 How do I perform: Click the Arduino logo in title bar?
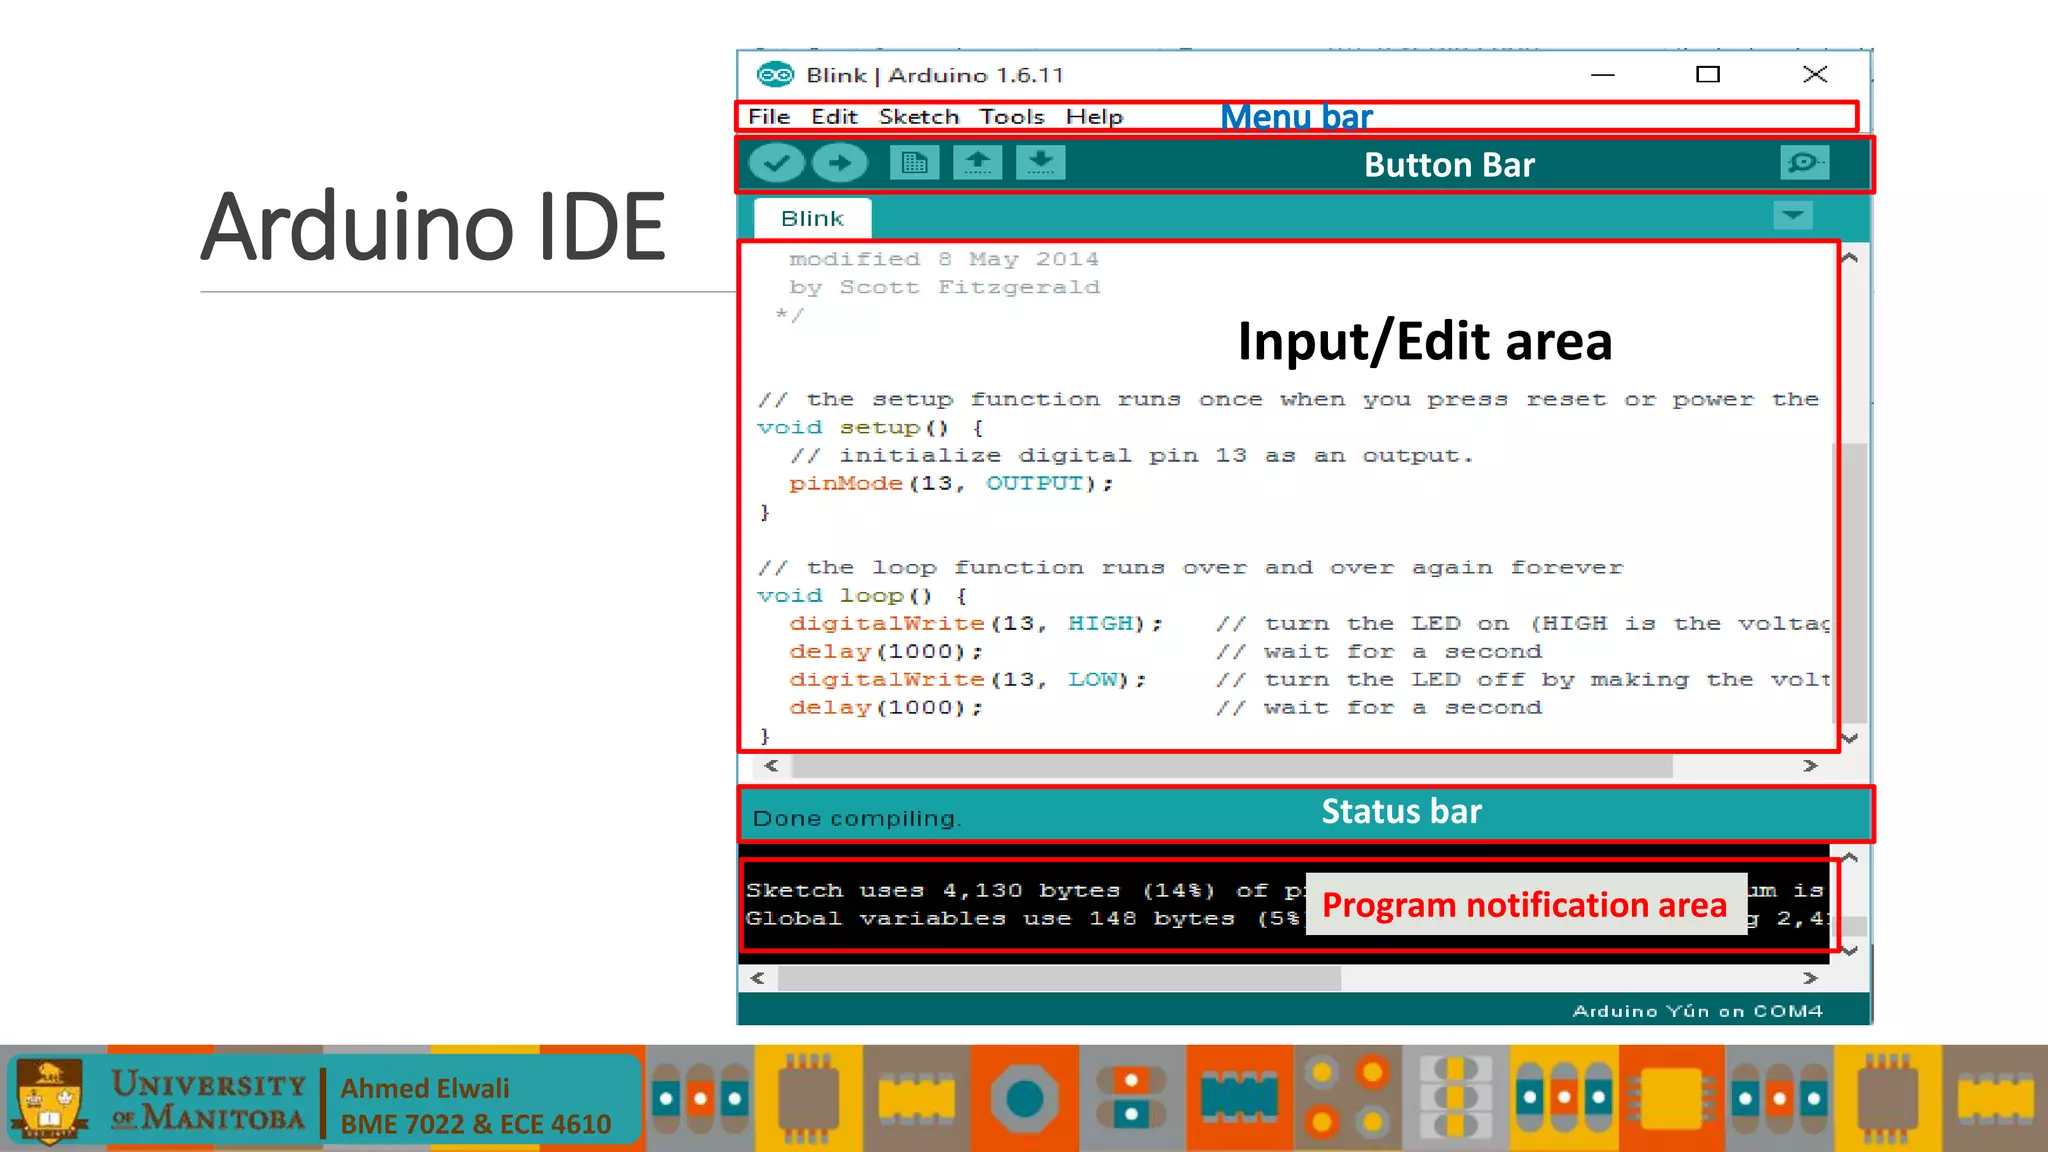775,75
